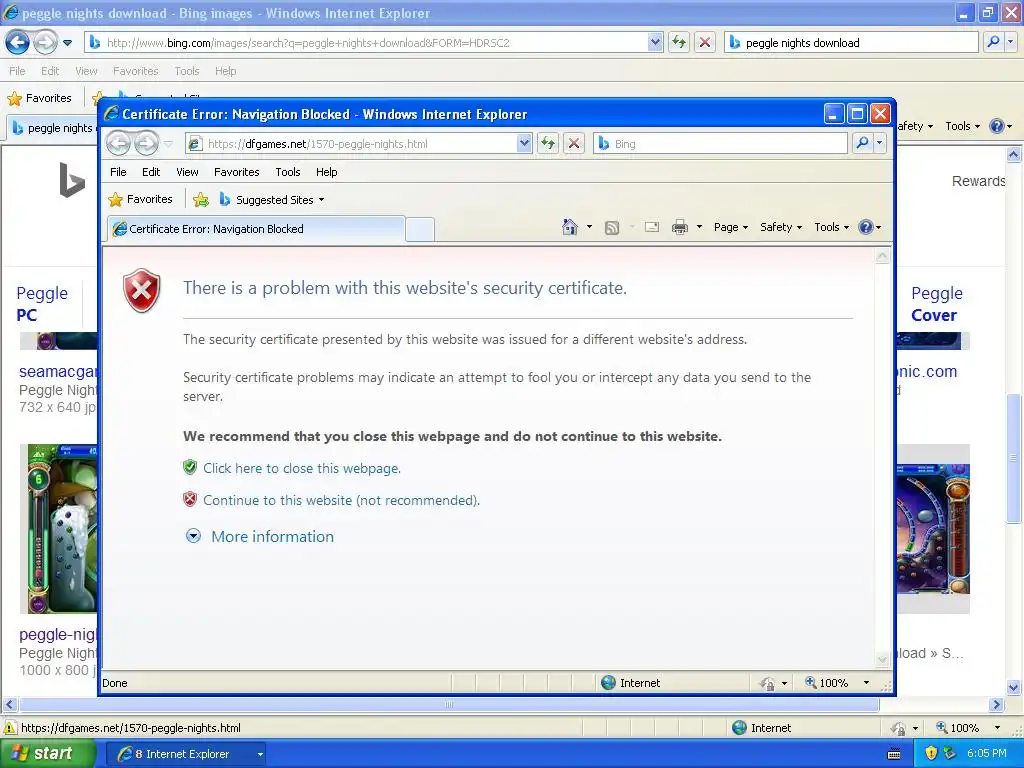Open the Tools menu in the front menu bar
This screenshot has height=768, width=1024.
pyautogui.click(x=288, y=172)
